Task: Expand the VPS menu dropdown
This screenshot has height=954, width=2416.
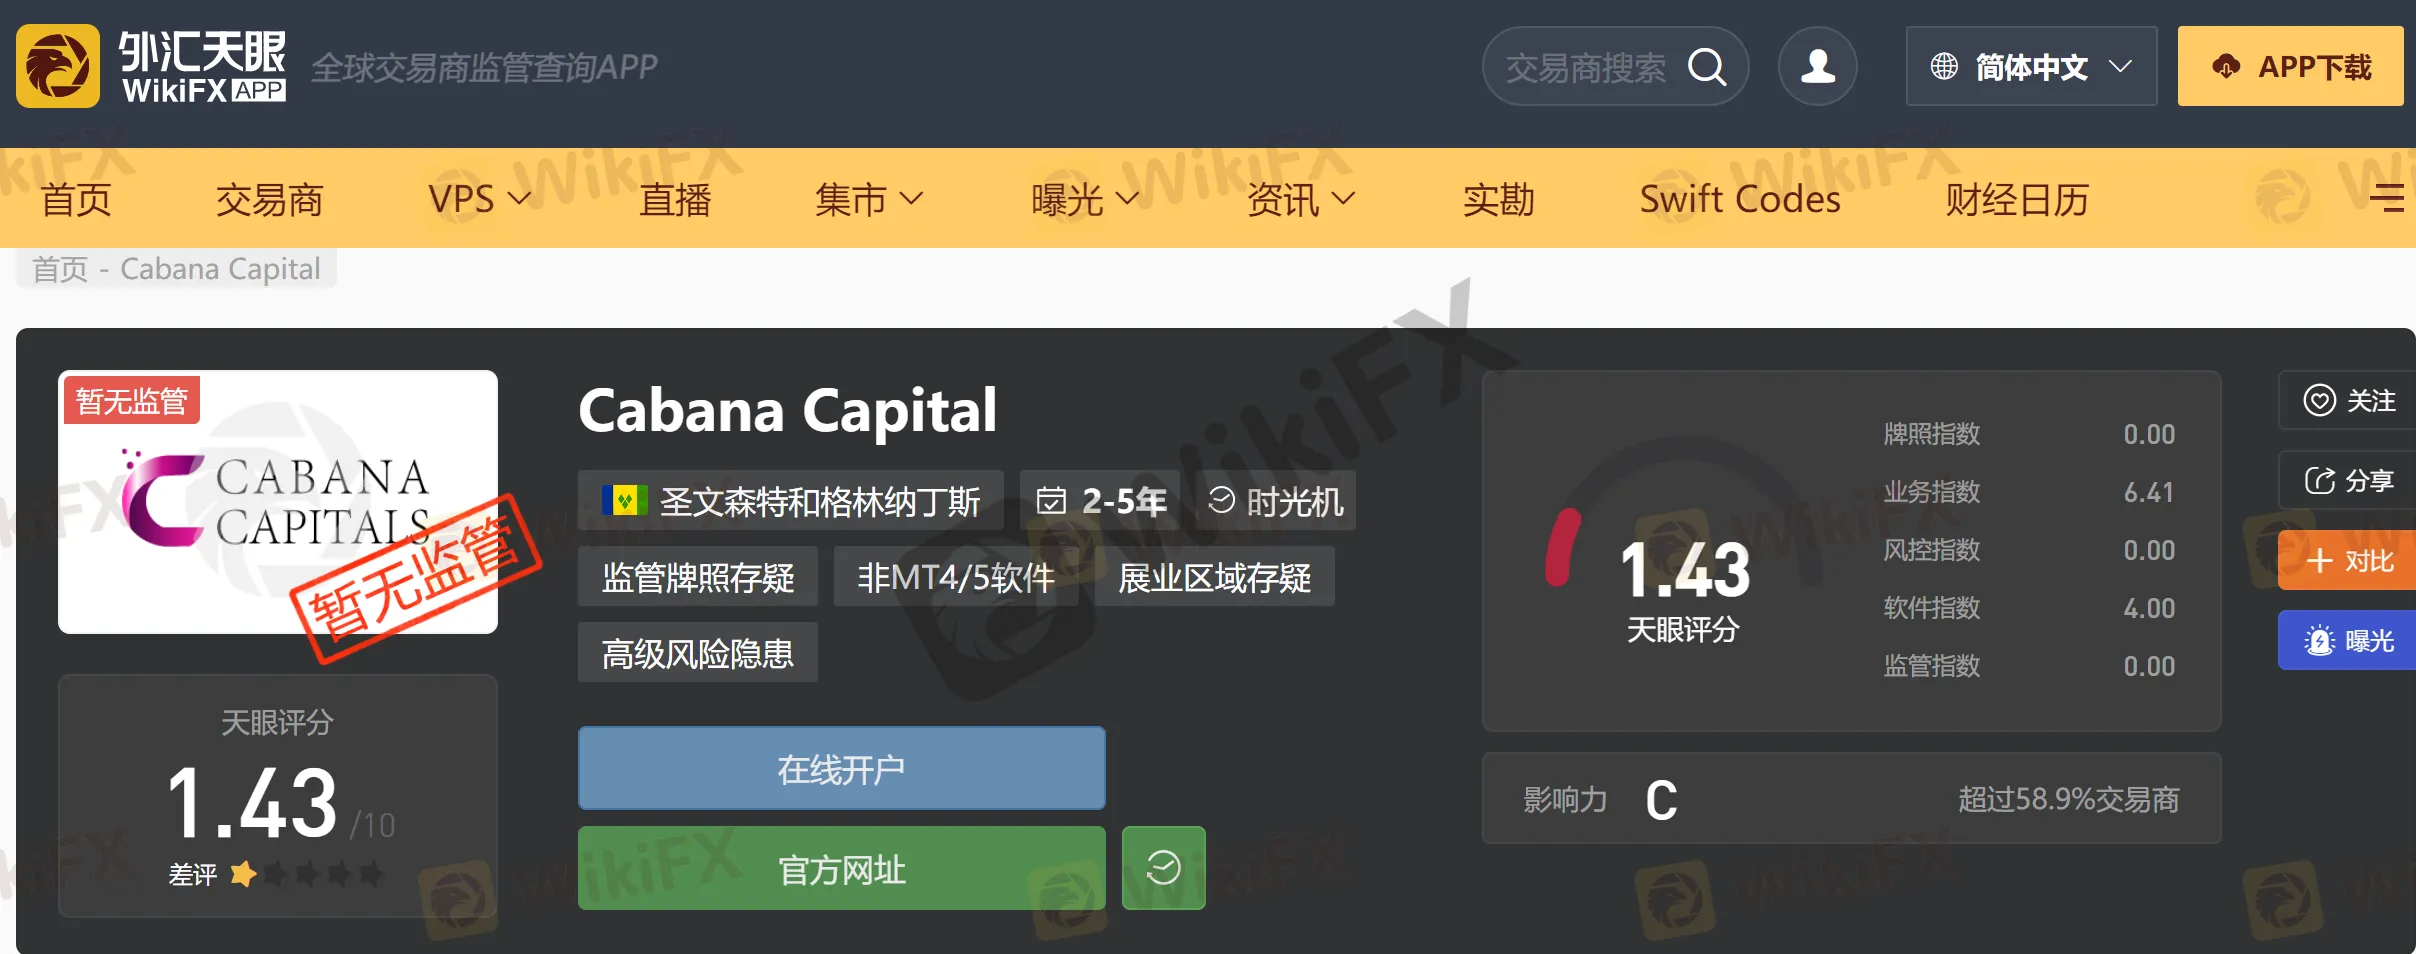Action: point(479,199)
